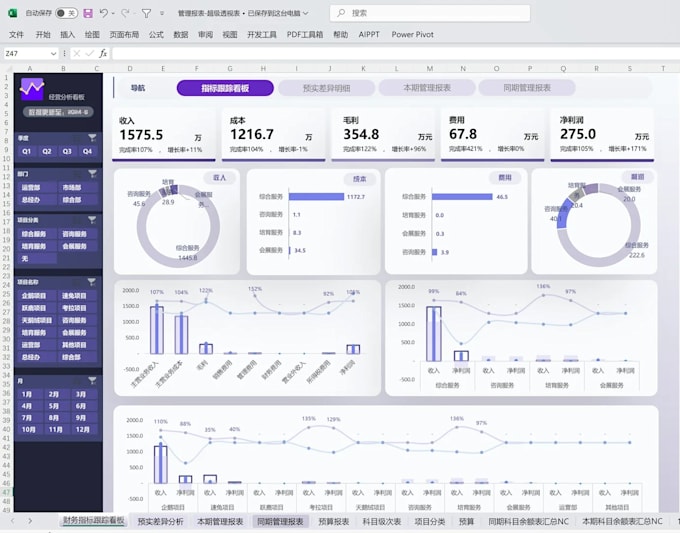The width and height of the screenshot is (680, 533).
Task: Switch to the 科目级次表 sheet tab
Action: click(x=382, y=521)
